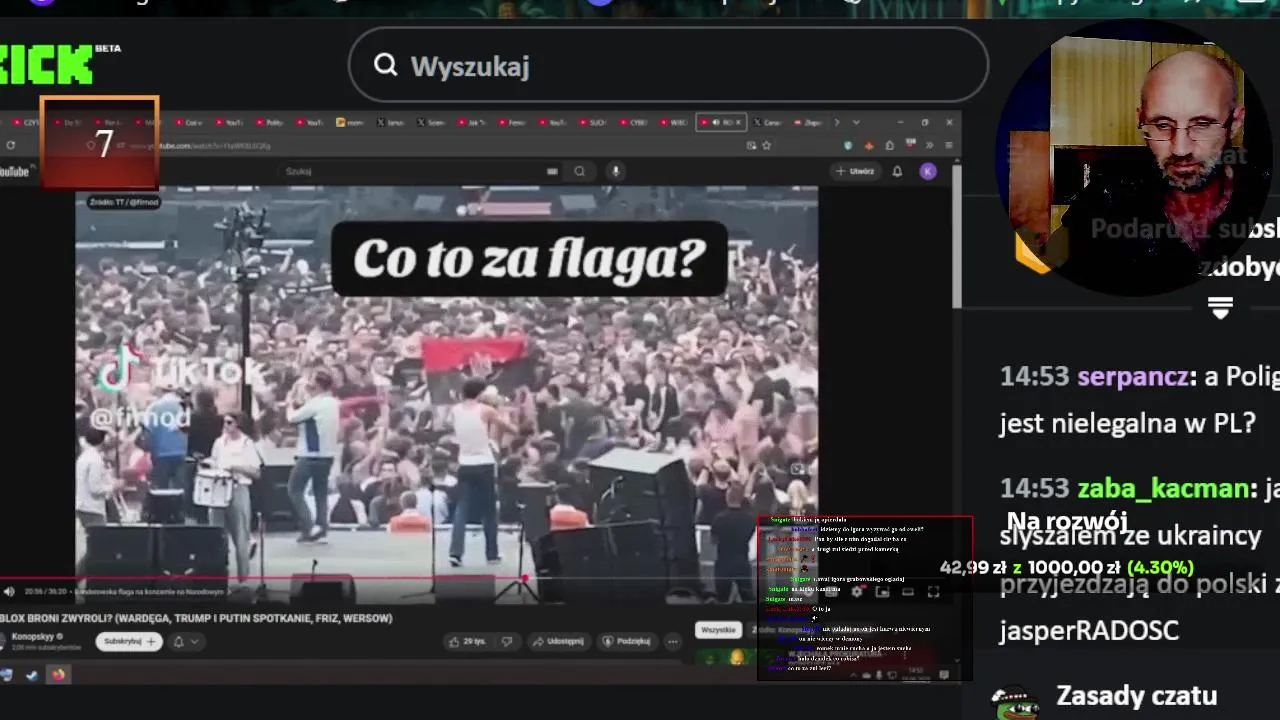Open the Utwórz create menu

pyautogui.click(x=855, y=171)
